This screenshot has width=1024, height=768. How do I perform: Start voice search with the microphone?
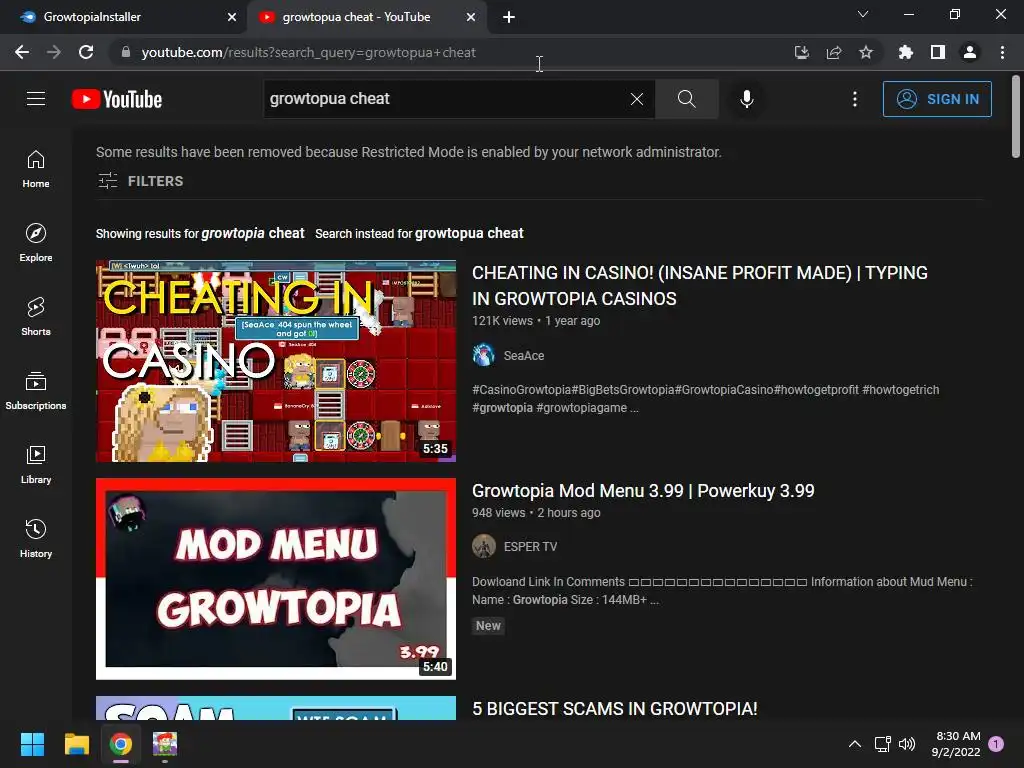(746, 99)
